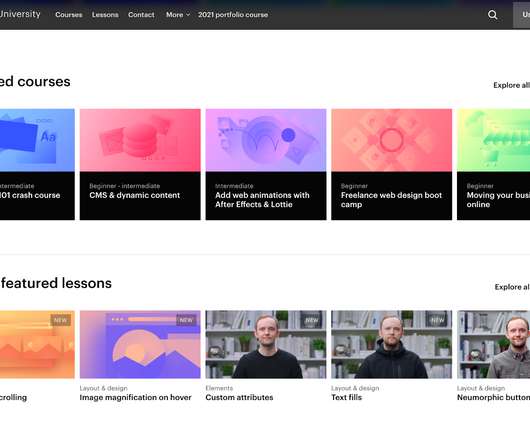The width and height of the screenshot is (530, 442).
Task: Click NEW badge on Image magnification thumbnail
Action: 186,320
